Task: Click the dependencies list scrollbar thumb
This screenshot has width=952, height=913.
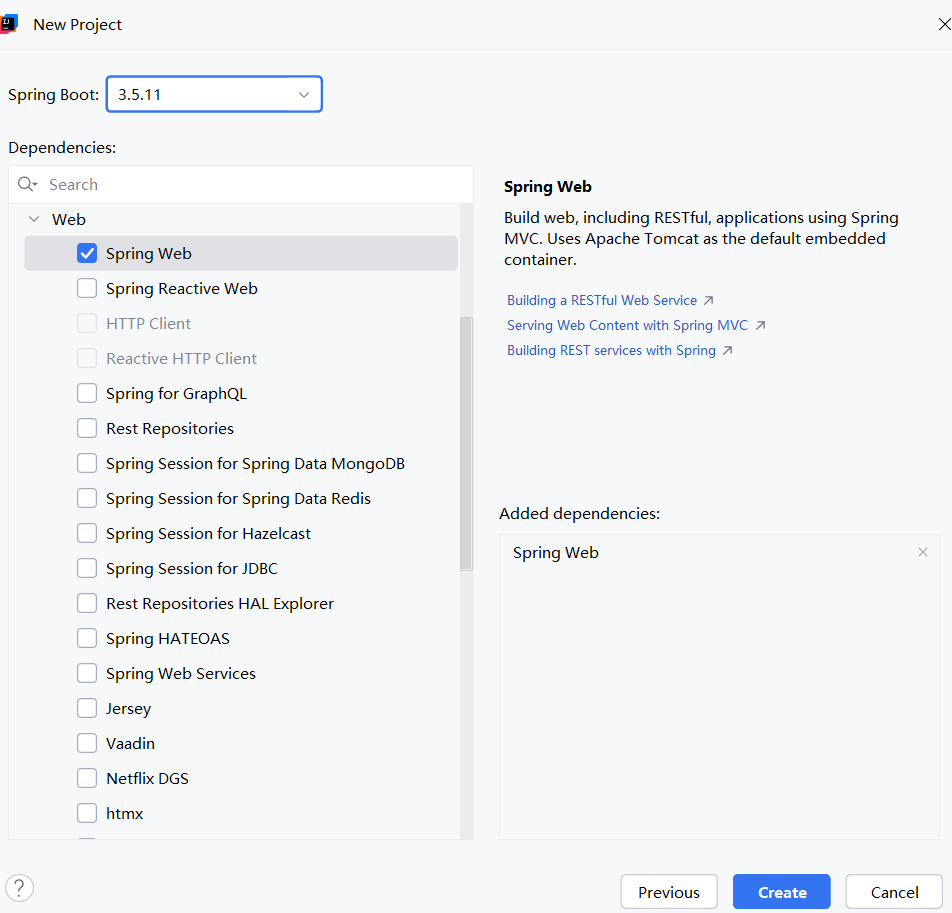Action: [x=466, y=443]
